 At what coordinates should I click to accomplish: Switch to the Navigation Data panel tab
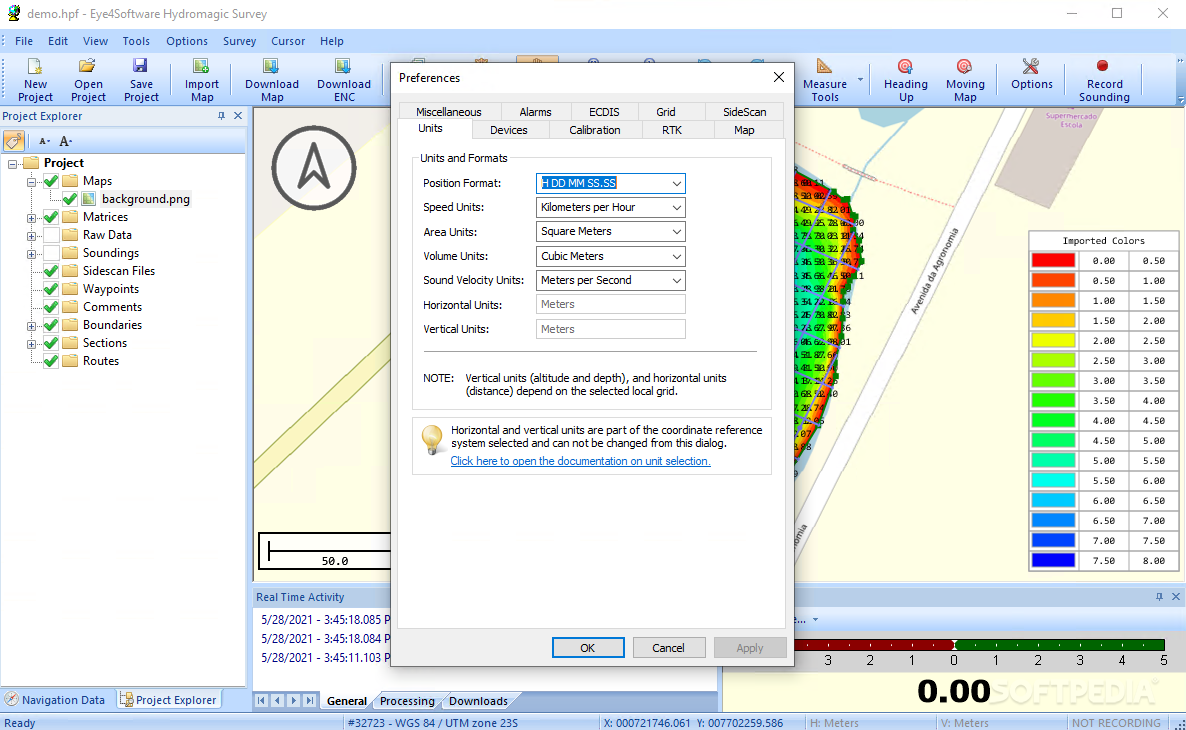point(56,700)
